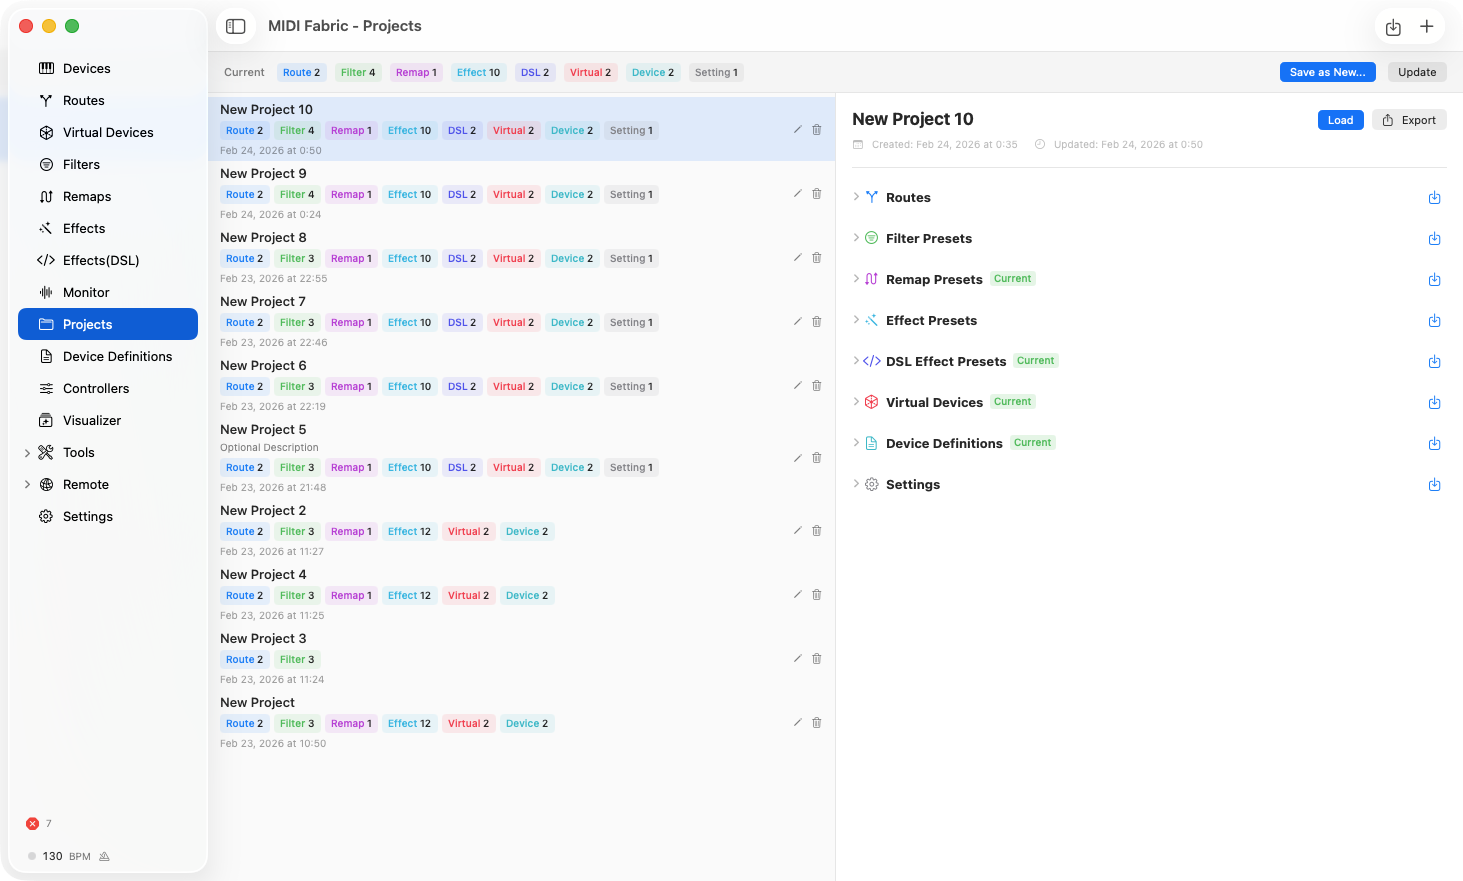Screen dimensions: 1463x881
Task: Load Routes section with its import icon
Action: 1434,198
